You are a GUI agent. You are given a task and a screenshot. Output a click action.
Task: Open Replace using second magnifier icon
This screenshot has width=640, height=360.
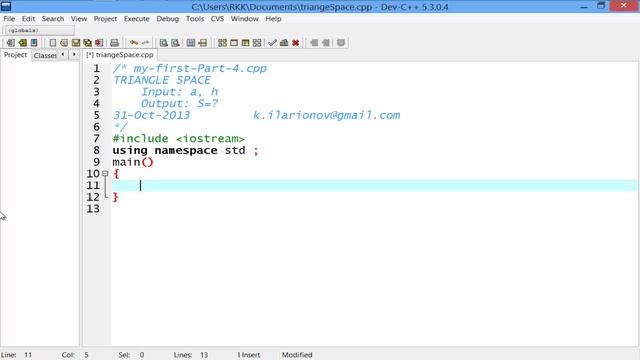click(175, 42)
